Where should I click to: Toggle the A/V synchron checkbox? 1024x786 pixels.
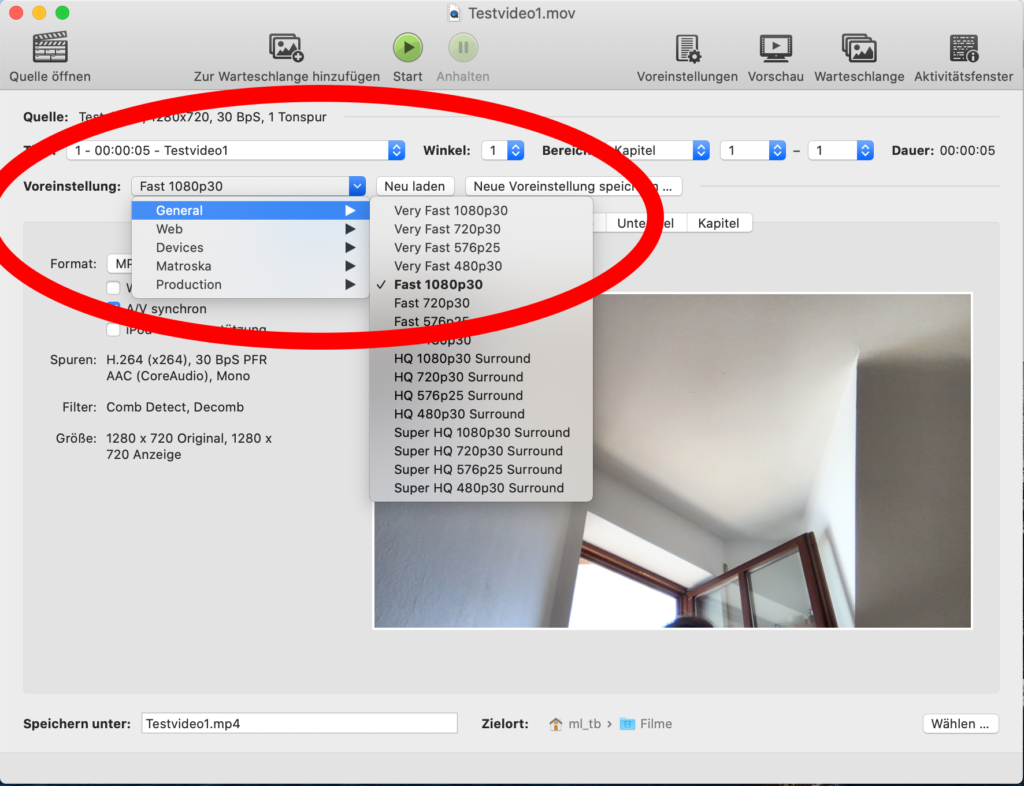click(114, 309)
